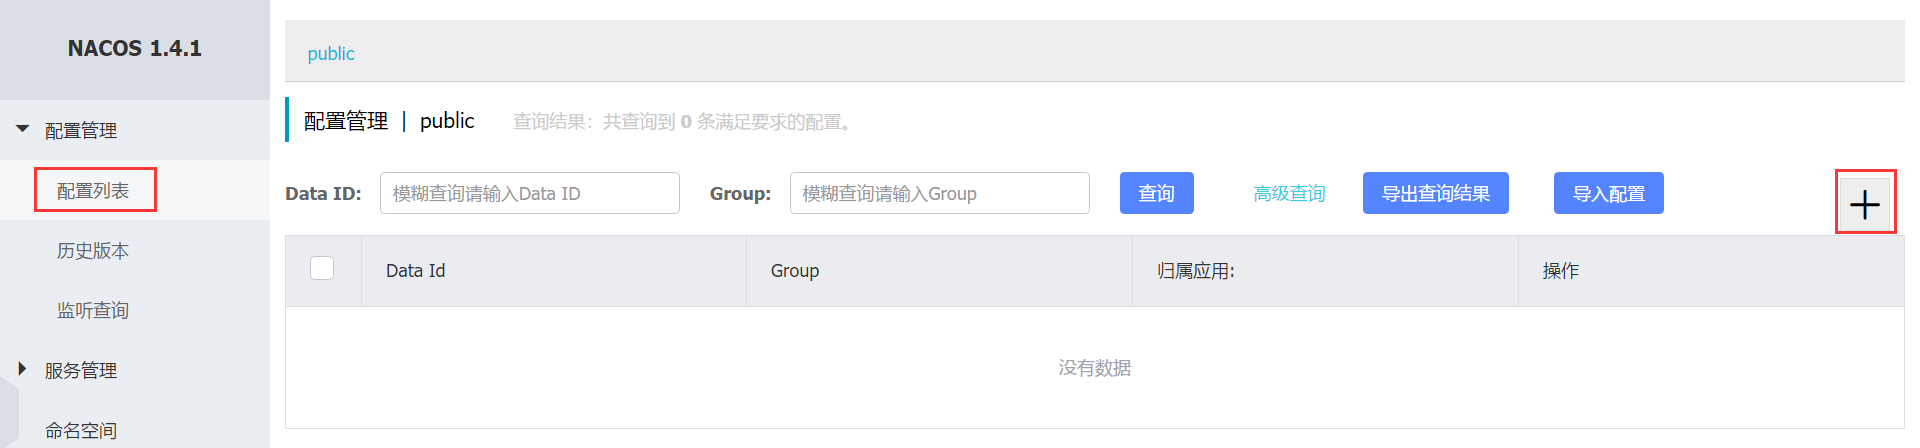Click the 导出查询结果 button
Screen dimensions: 1920x448
[x=1436, y=193]
